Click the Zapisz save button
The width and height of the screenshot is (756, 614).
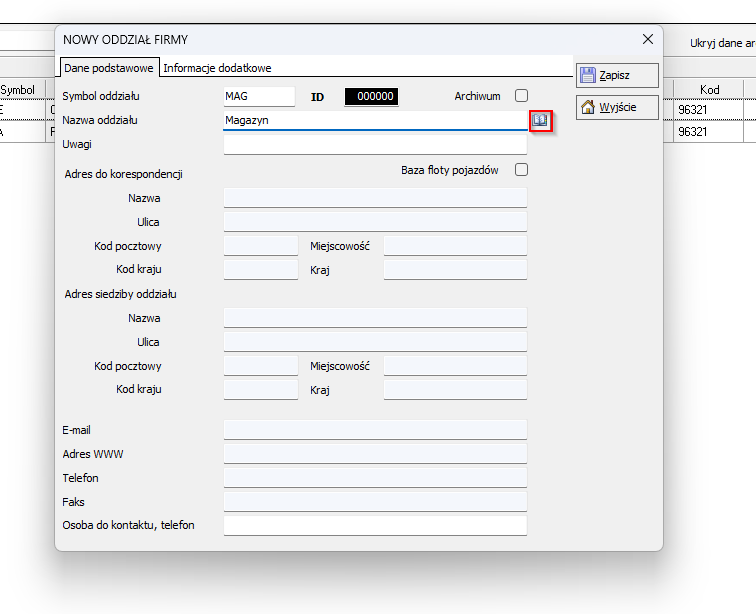pyautogui.click(x=617, y=75)
